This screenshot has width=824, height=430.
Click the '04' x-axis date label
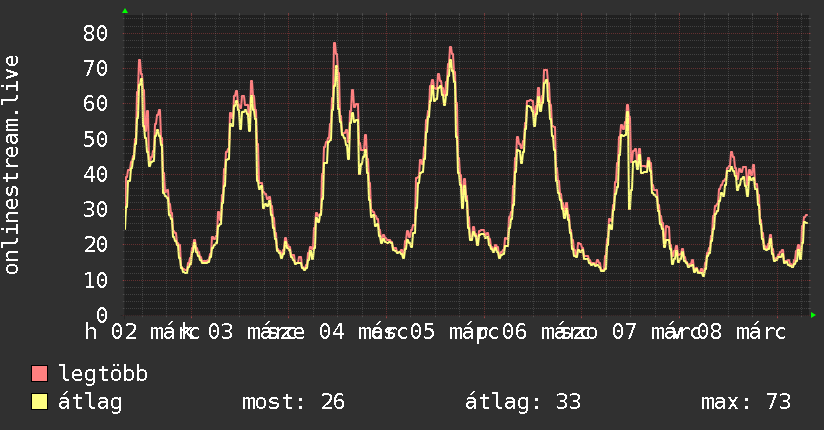pos(332,332)
